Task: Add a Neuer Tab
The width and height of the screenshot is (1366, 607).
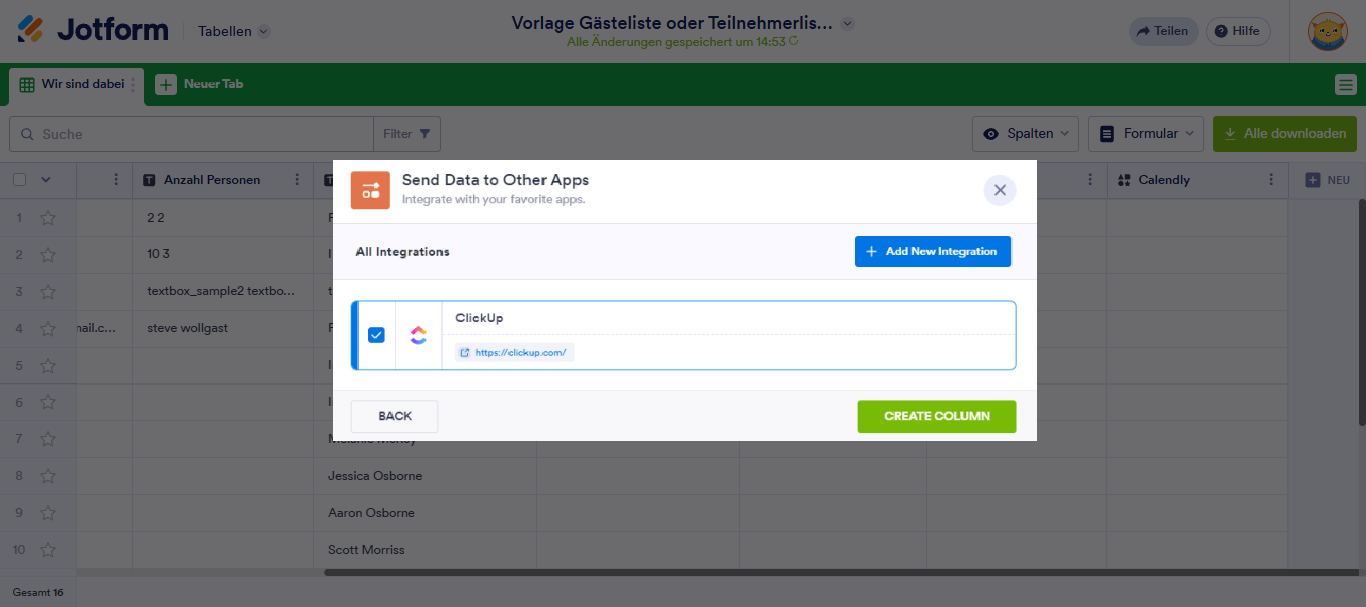Action: [x=199, y=84]
